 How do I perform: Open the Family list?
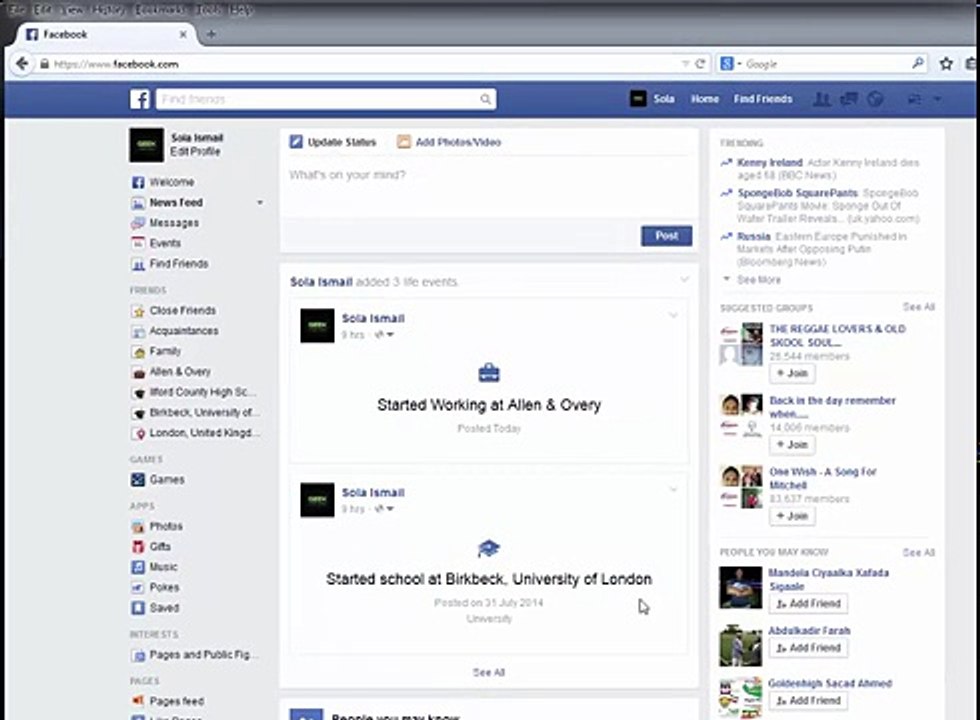156,351
